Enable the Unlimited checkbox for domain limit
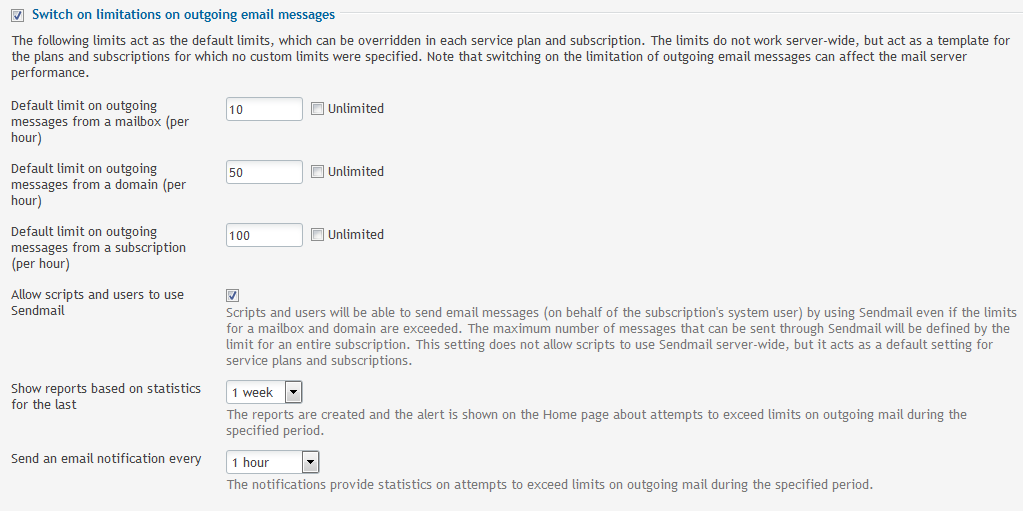The image size is (1023, 511). pos(317,172)
